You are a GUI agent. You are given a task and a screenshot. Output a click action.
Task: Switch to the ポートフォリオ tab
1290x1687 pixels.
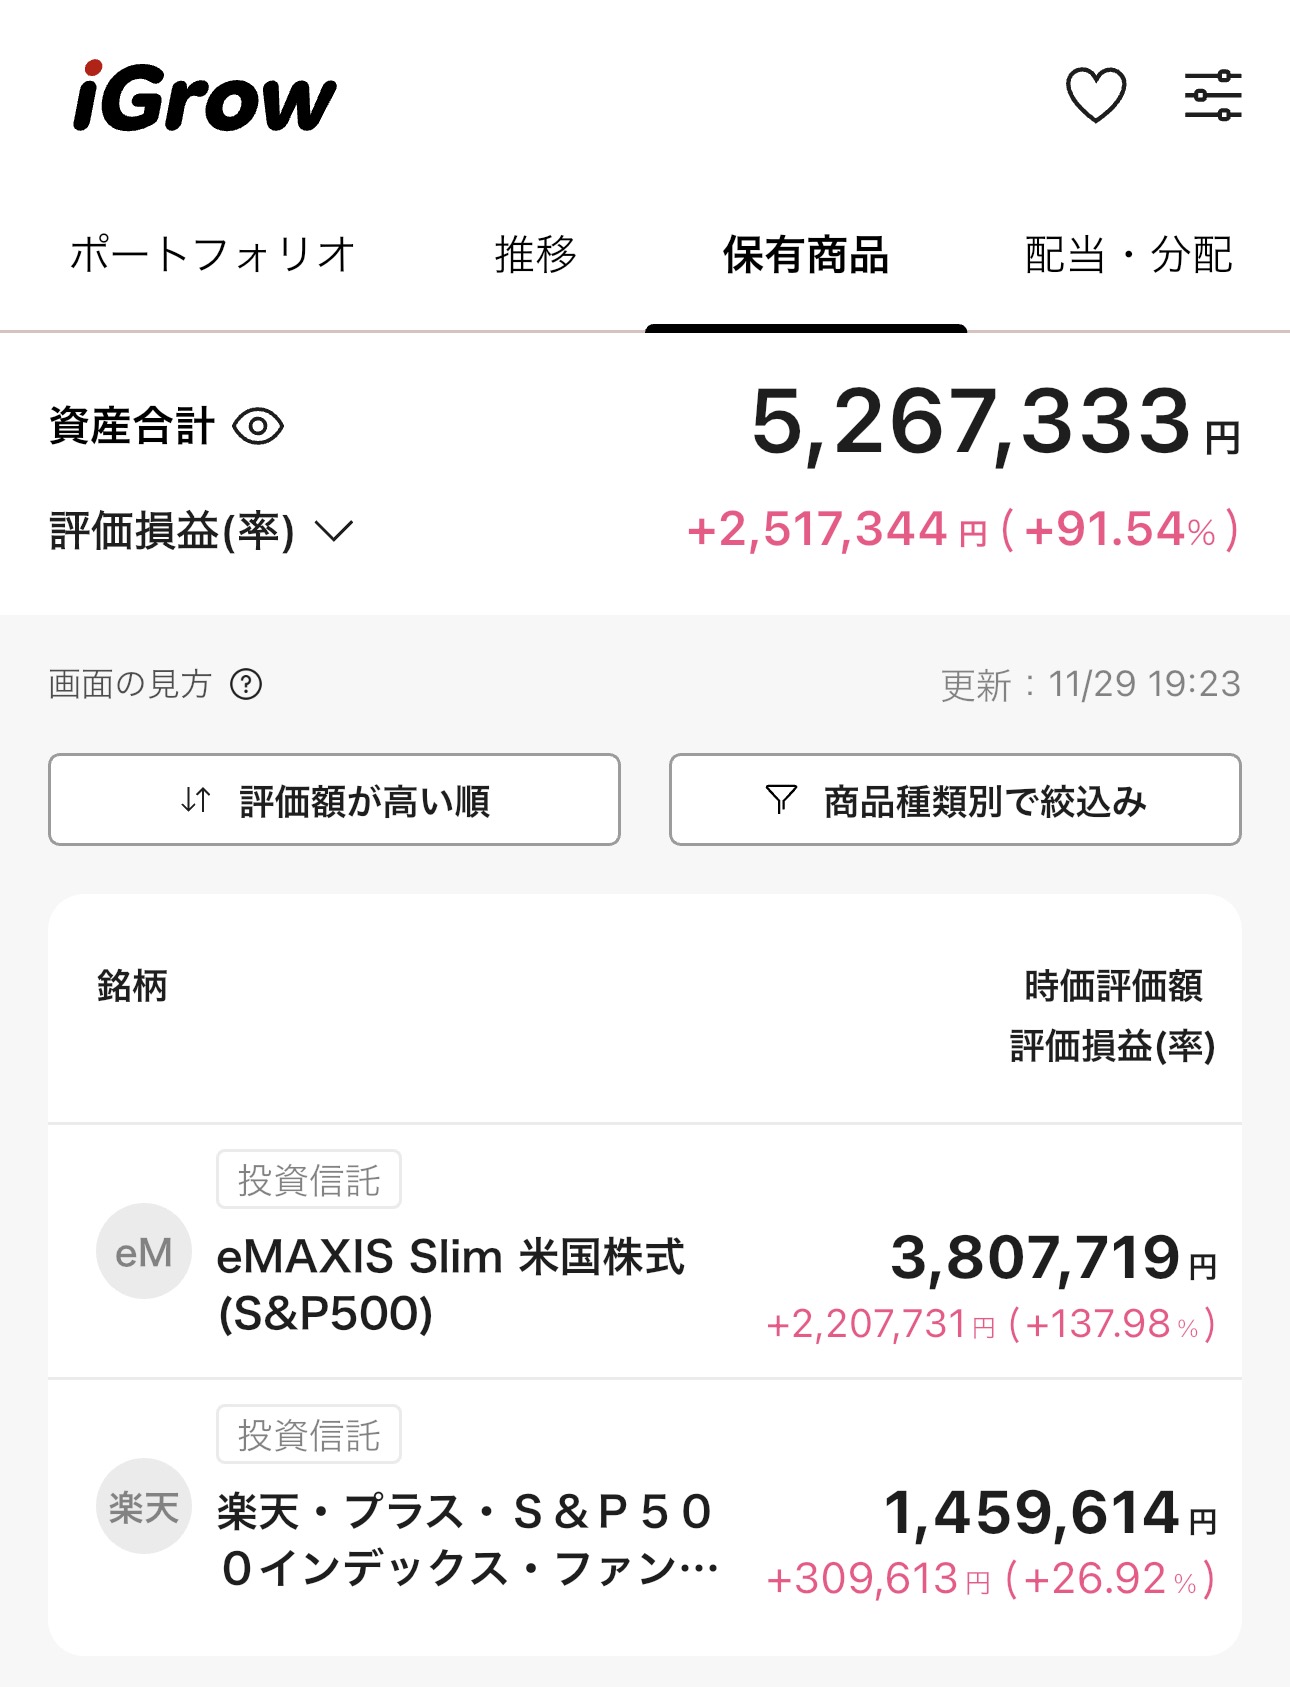click(212, 255)
